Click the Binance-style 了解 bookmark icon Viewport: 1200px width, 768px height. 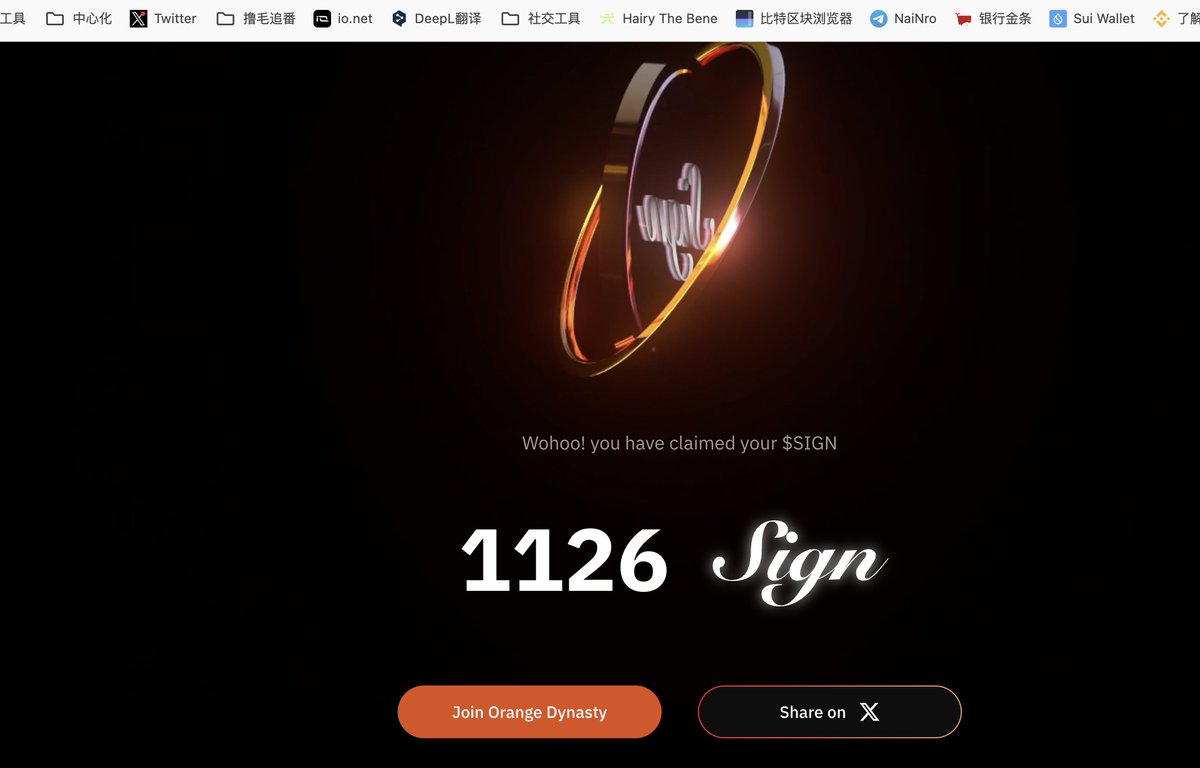(1161, 18)
